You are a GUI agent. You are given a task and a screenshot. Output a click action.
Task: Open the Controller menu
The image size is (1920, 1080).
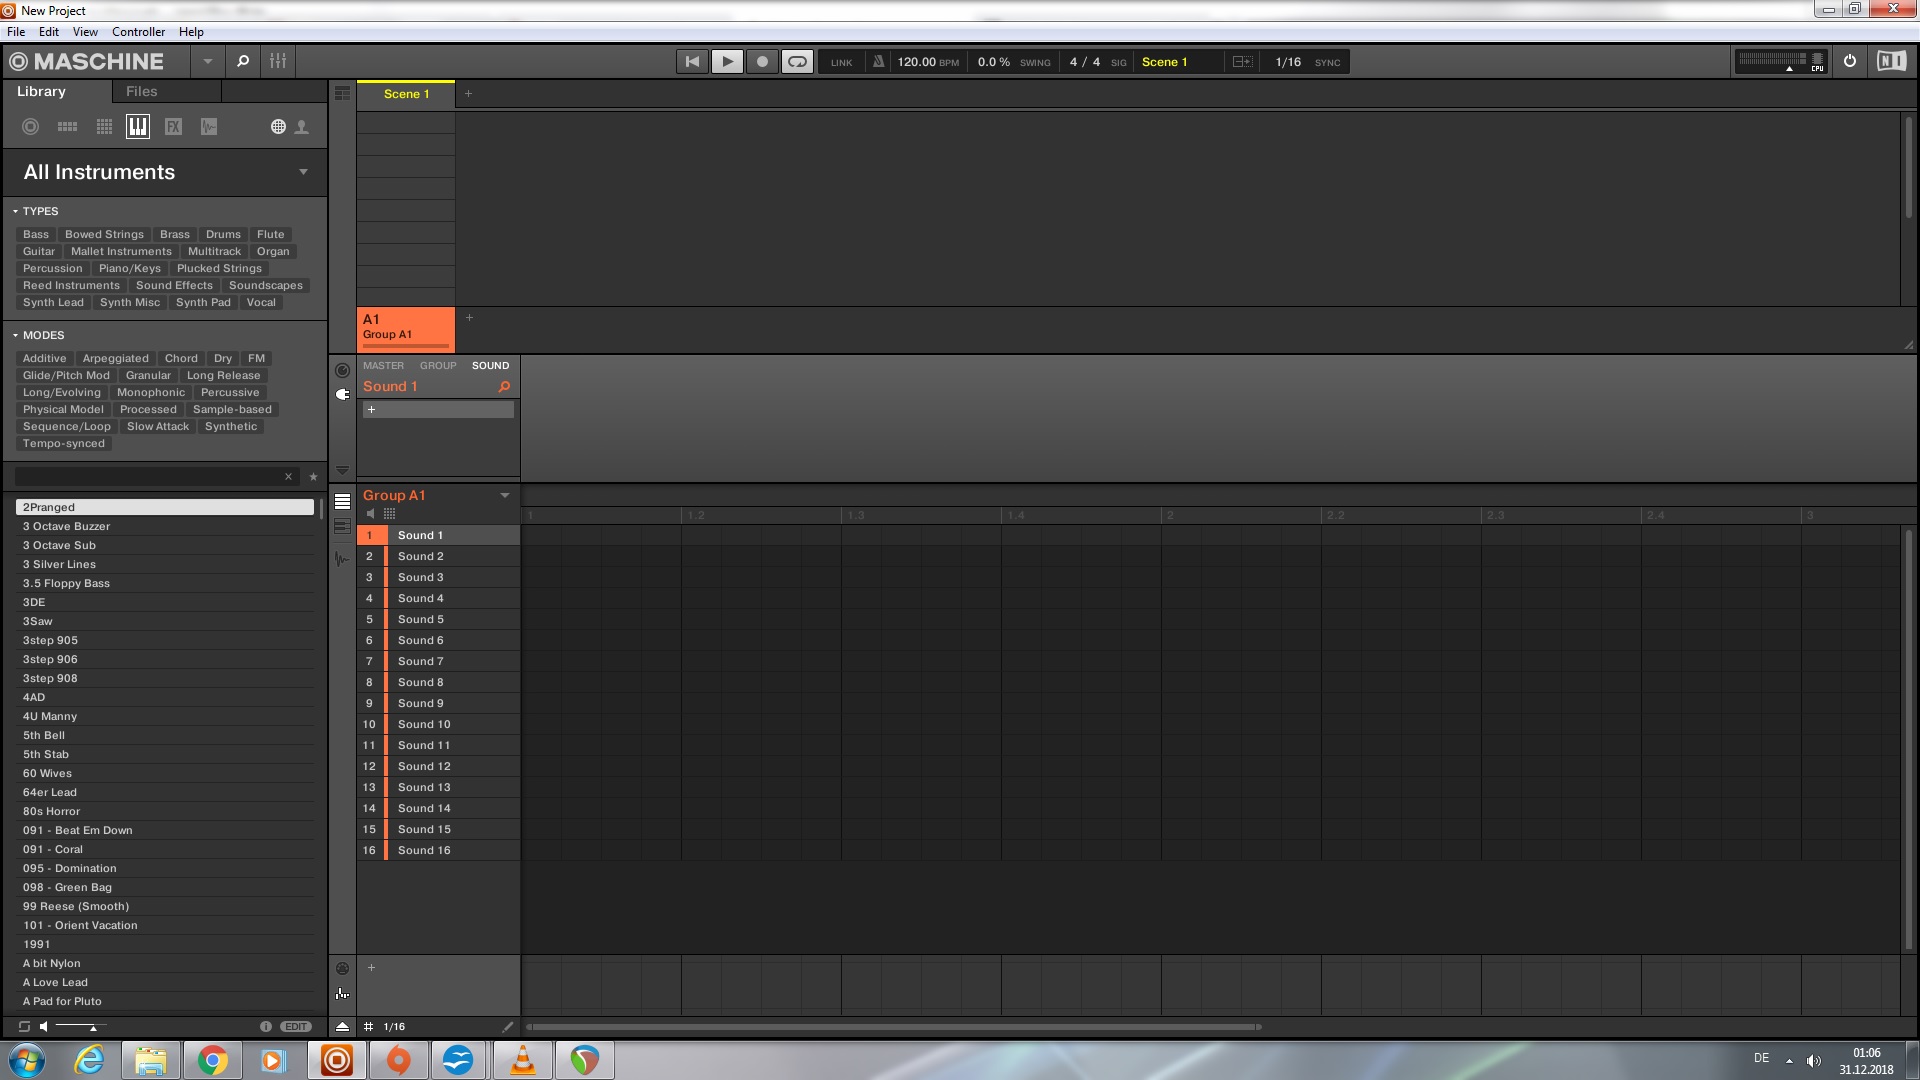[138, 32]
